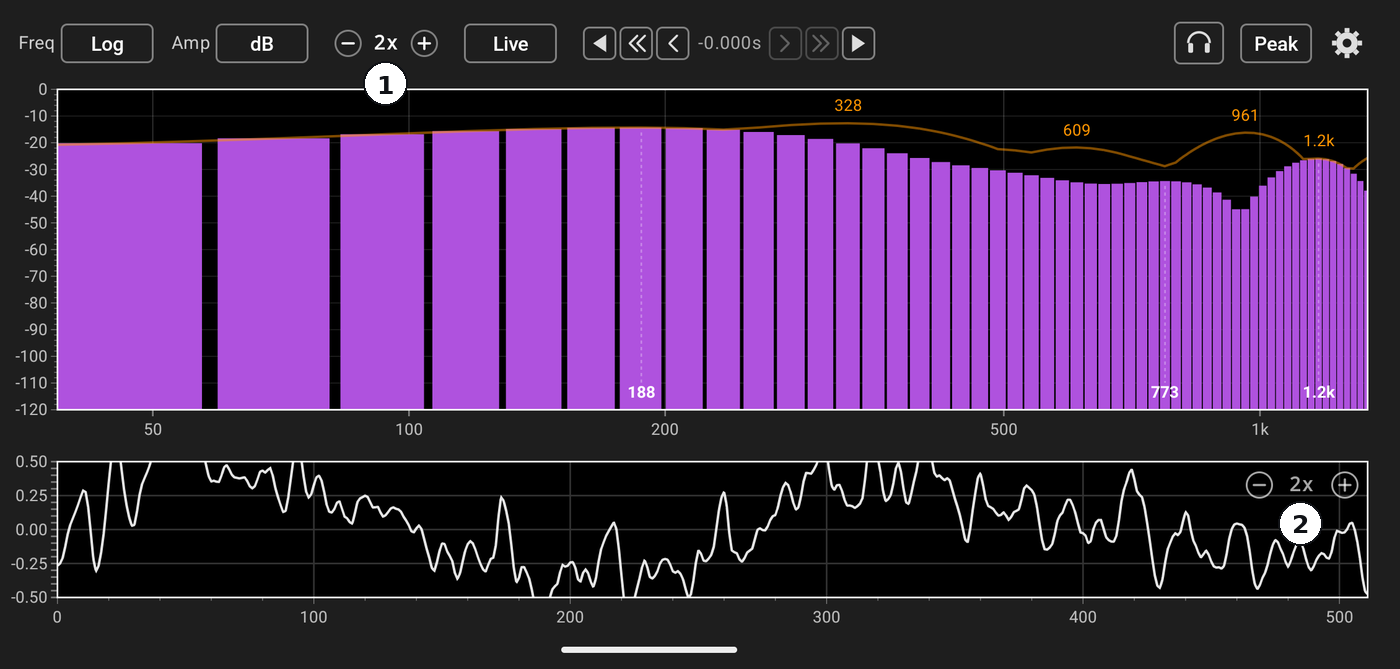Click the white 1.2k frequency marker
Screen dimensions: 1400x669
pos(1319,392)
